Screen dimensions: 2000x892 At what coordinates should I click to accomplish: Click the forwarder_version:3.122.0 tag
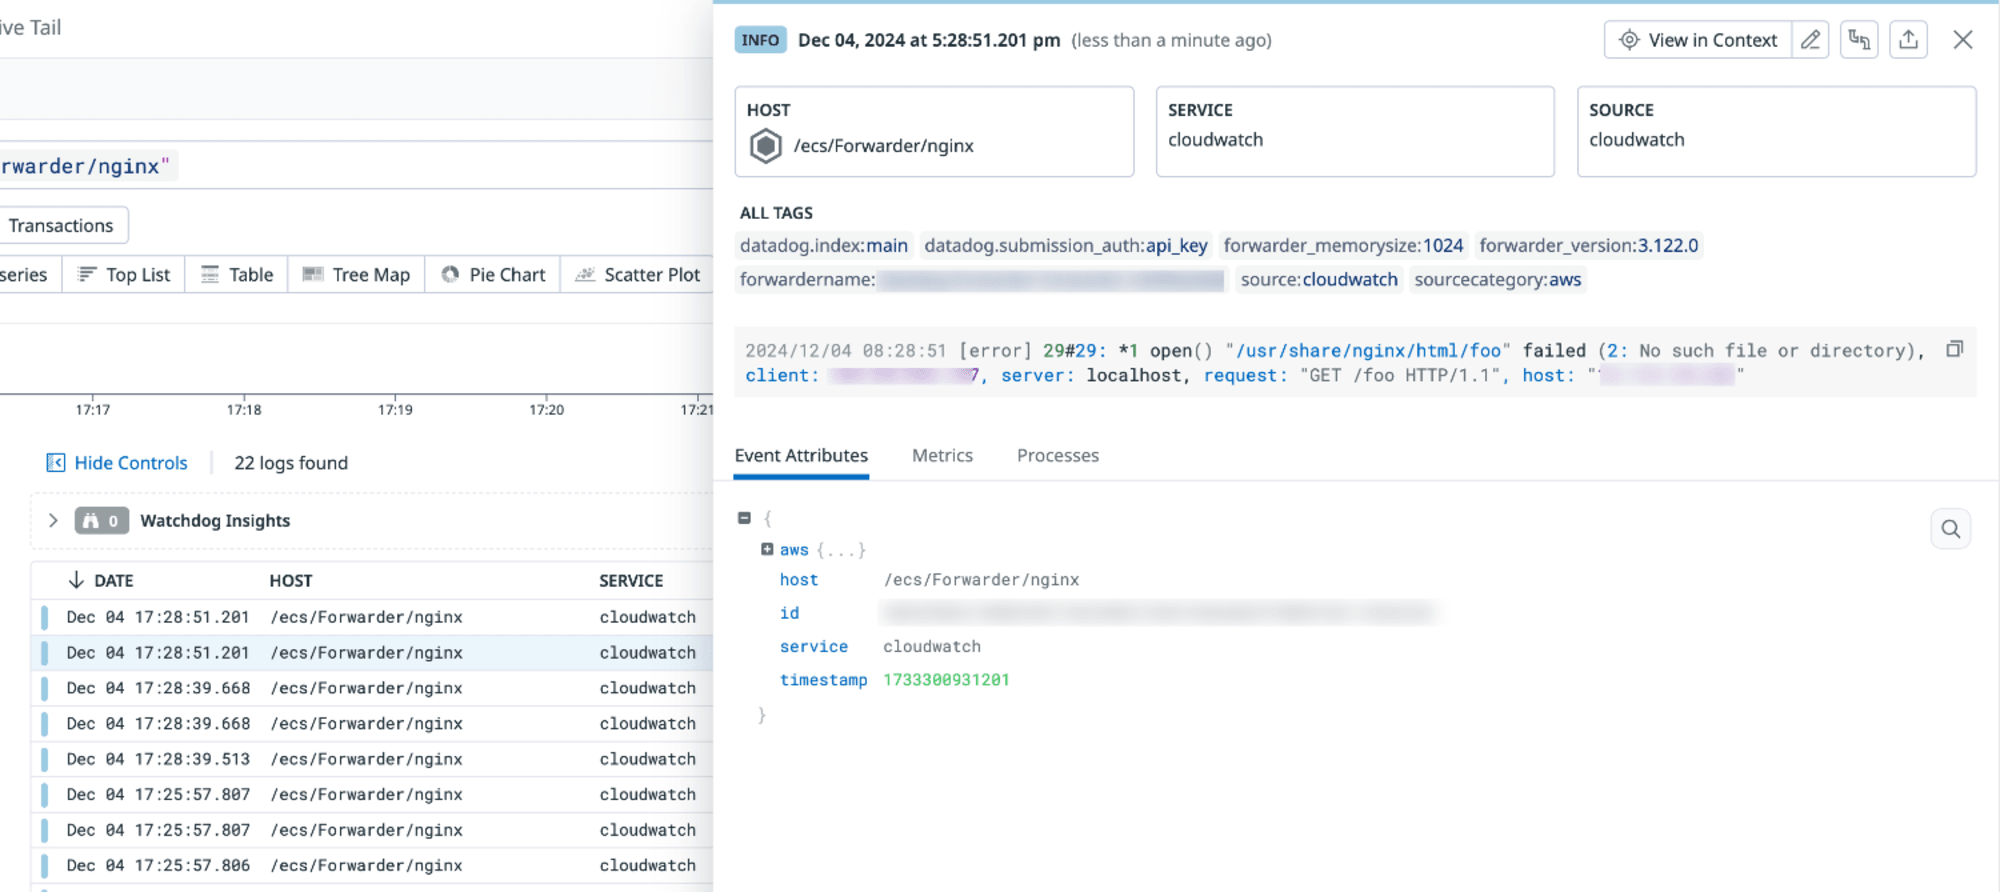click(x=1589, y=246)
